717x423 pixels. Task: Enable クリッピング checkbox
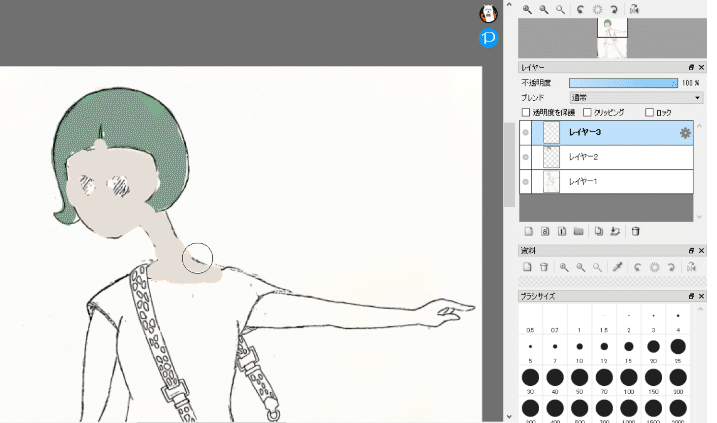pyautogui.click(x=587, y=113)
